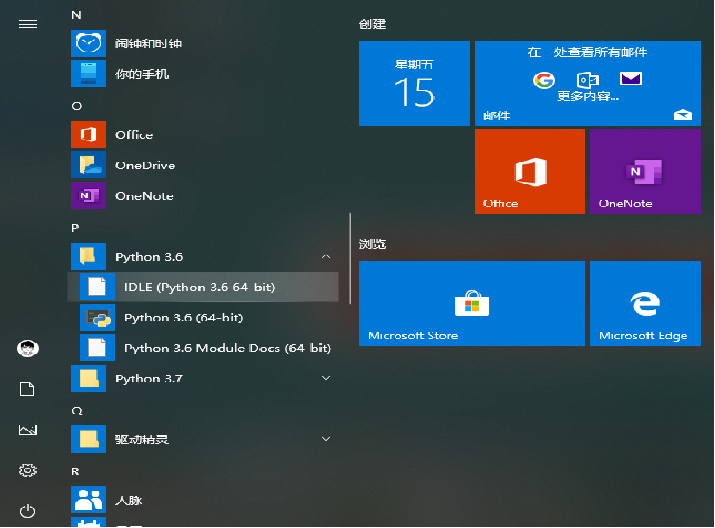Open the OneNote icon in the app list
The image size is (715, 528).
[88, 195]
